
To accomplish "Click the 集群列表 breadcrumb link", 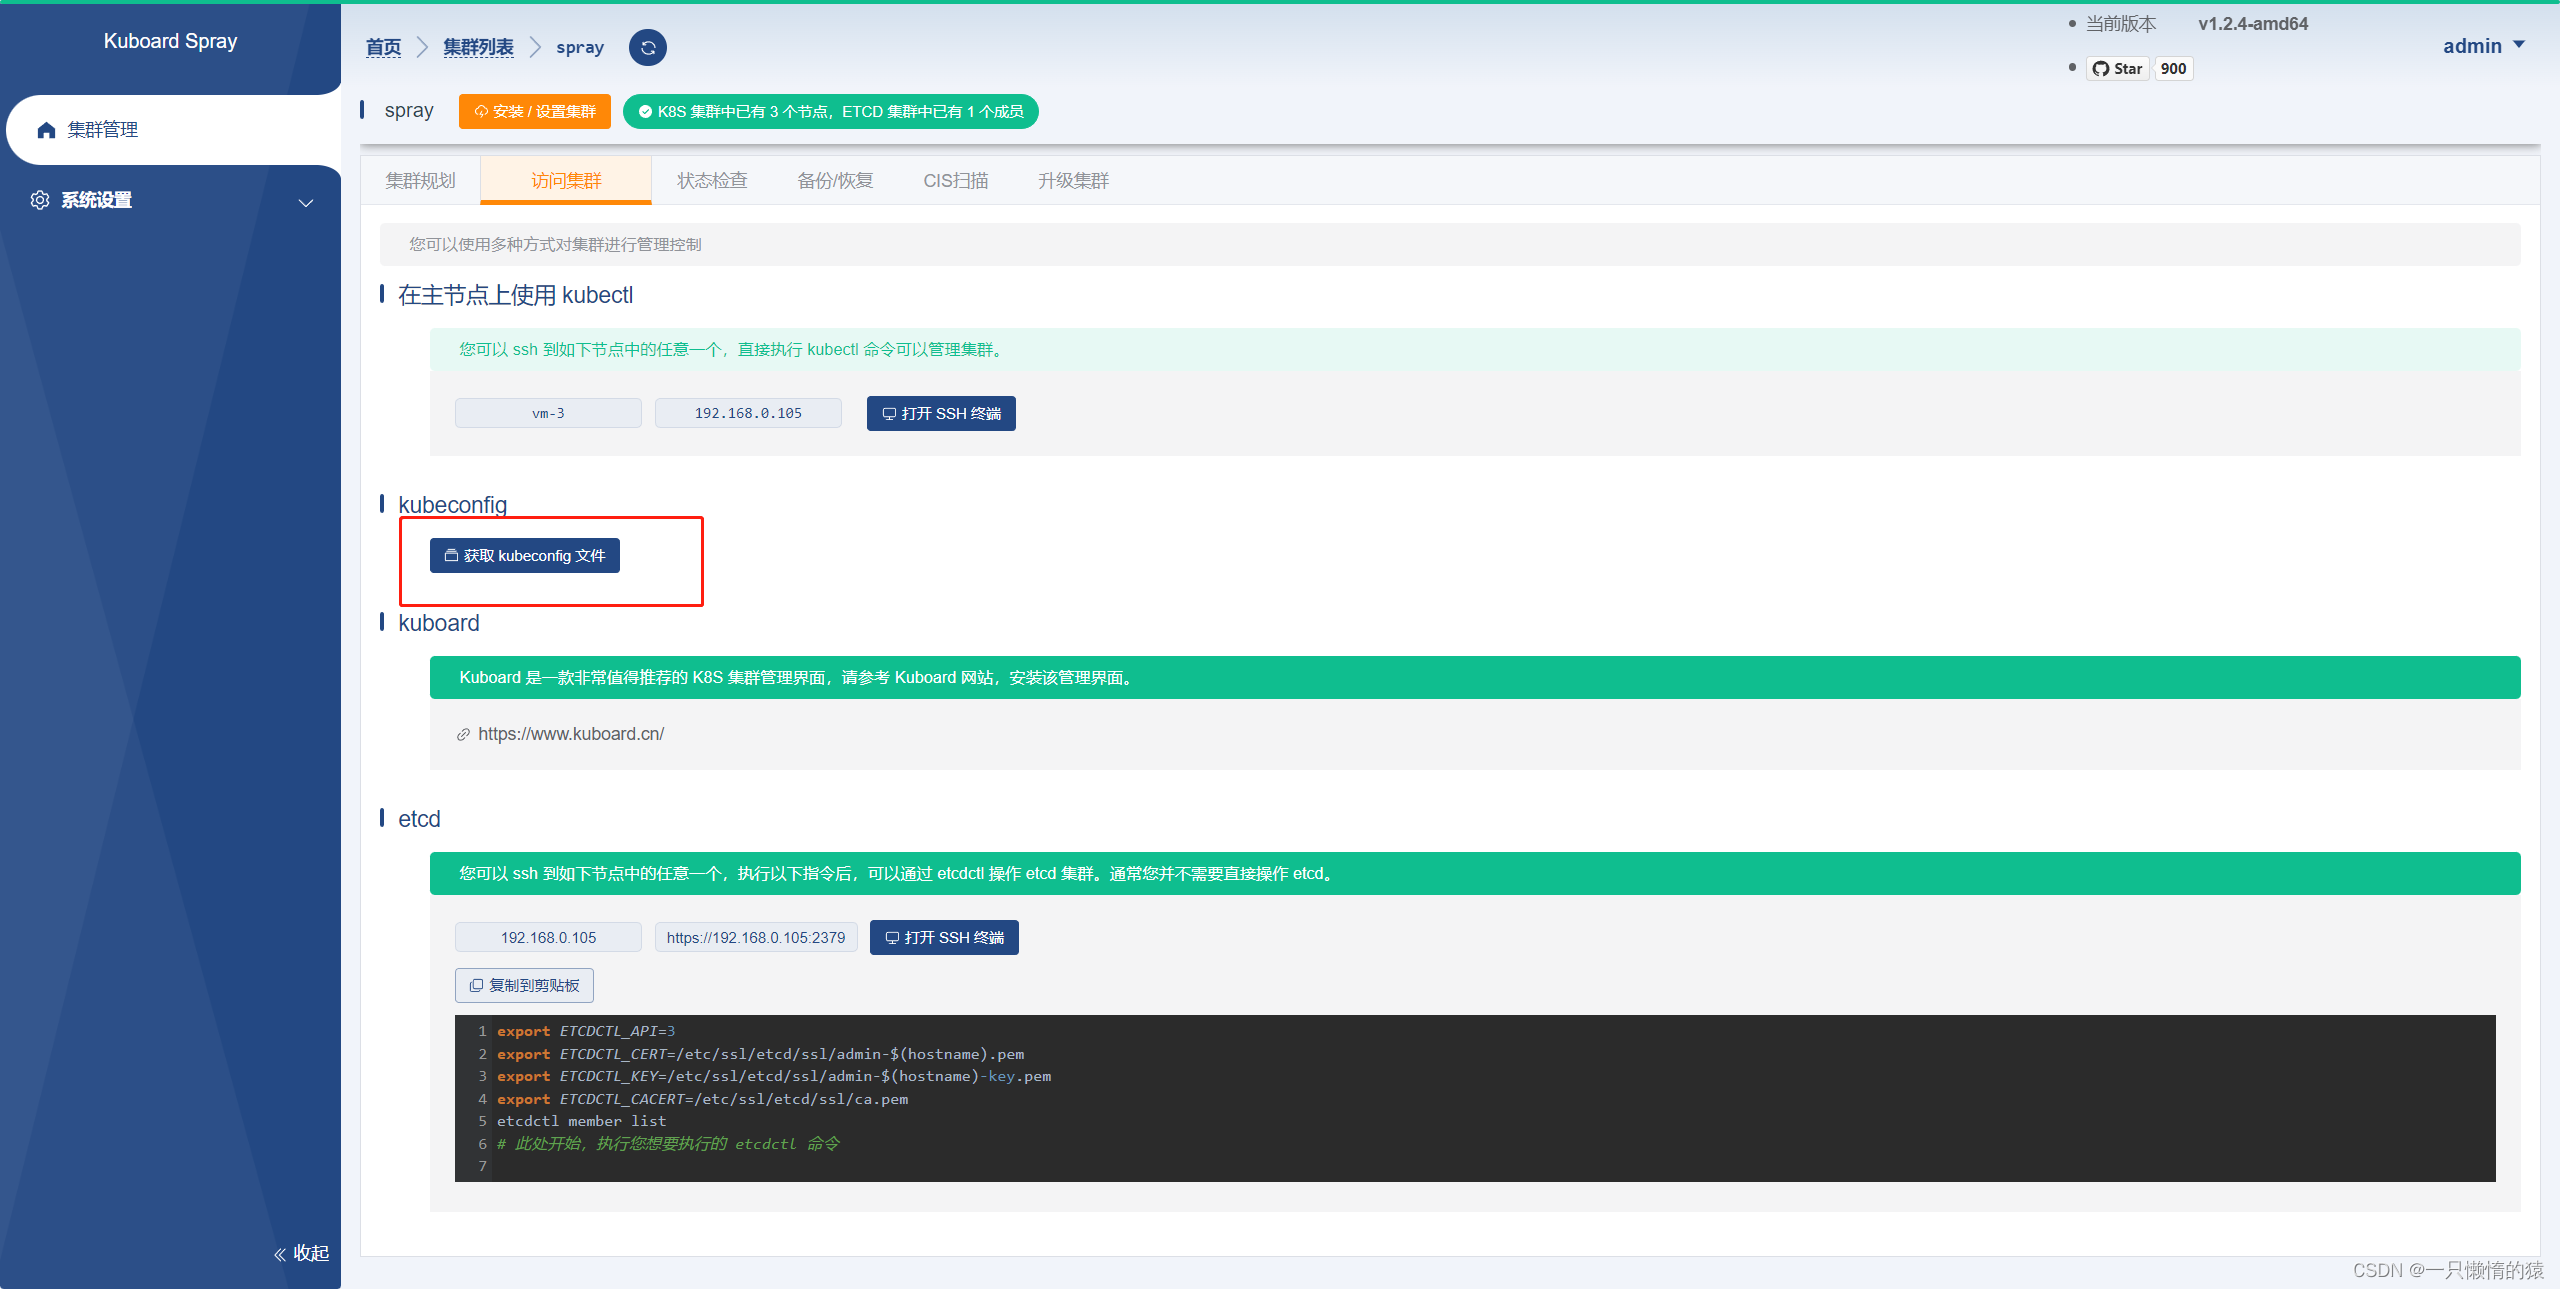I will point(478,48).
